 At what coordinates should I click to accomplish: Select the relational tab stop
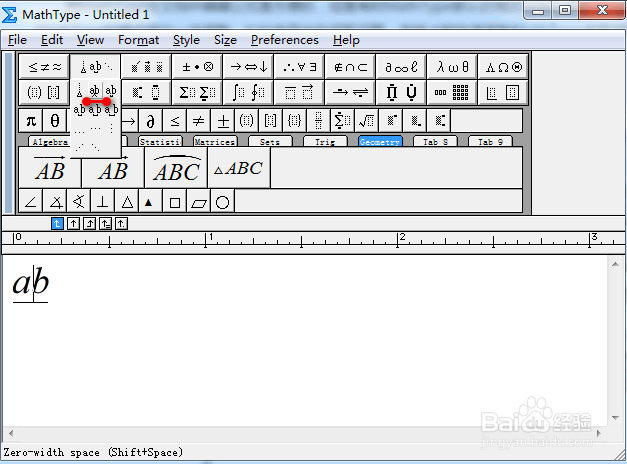click(105, 224)
